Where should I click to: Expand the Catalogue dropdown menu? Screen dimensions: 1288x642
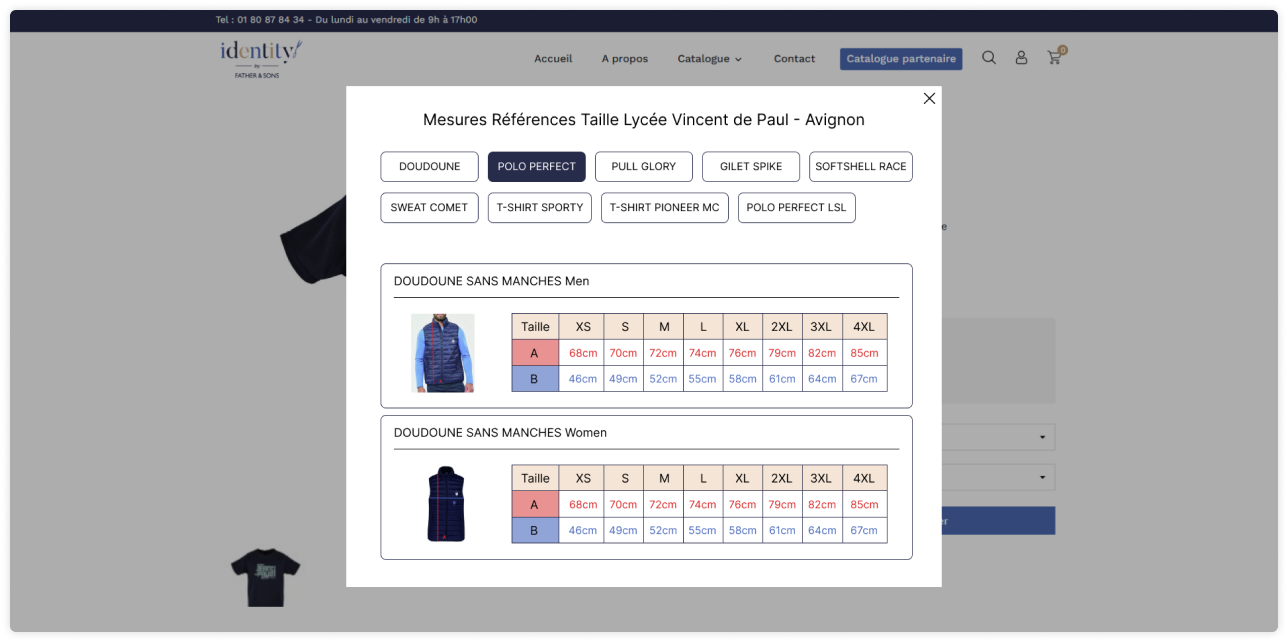pyautogui.click(x=709, y=59)
